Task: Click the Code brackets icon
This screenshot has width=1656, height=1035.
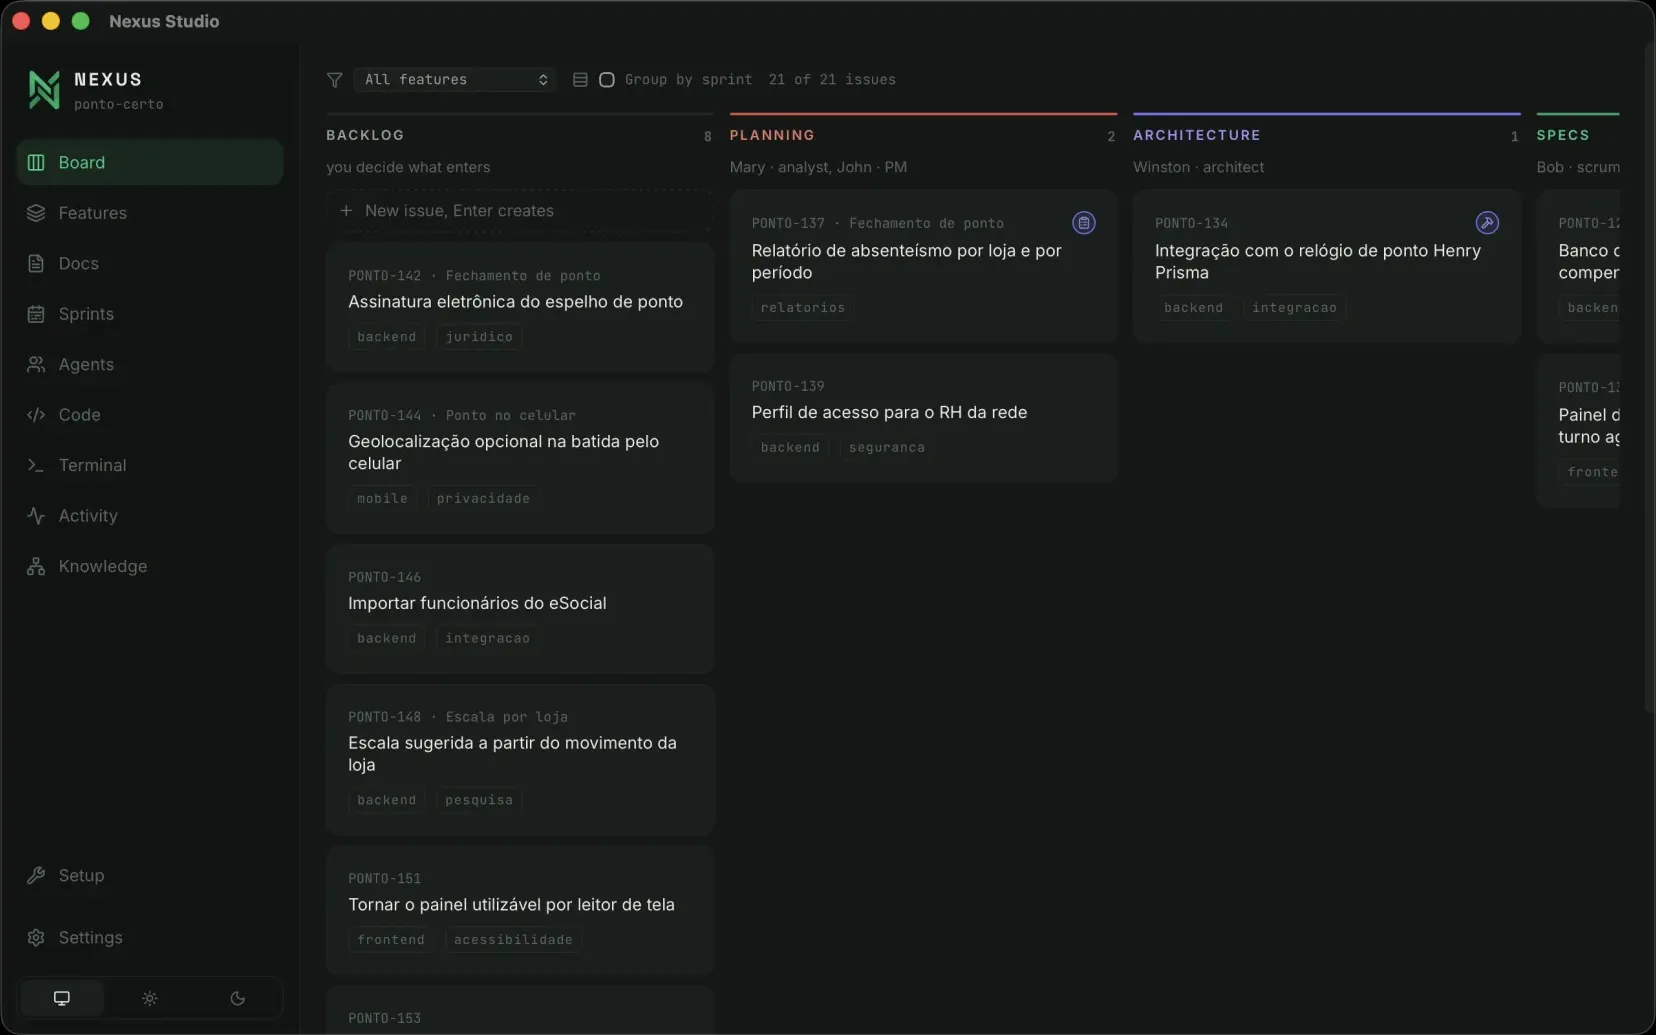Action: pos(36,415)
